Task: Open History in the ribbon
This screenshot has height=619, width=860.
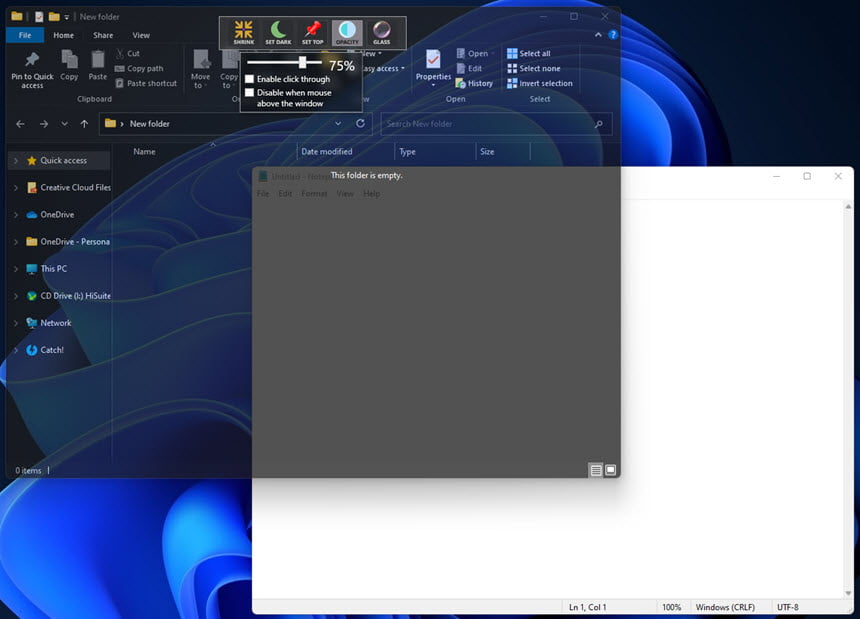Action: click(474, 83)
